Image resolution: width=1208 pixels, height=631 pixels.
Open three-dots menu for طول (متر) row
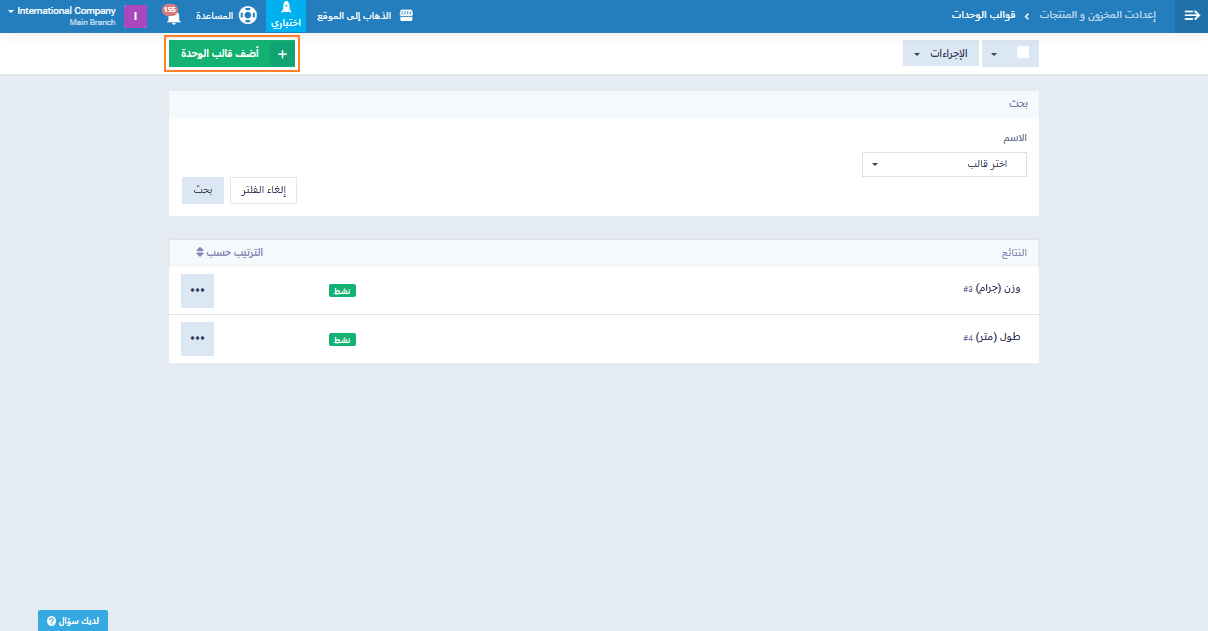197,338
